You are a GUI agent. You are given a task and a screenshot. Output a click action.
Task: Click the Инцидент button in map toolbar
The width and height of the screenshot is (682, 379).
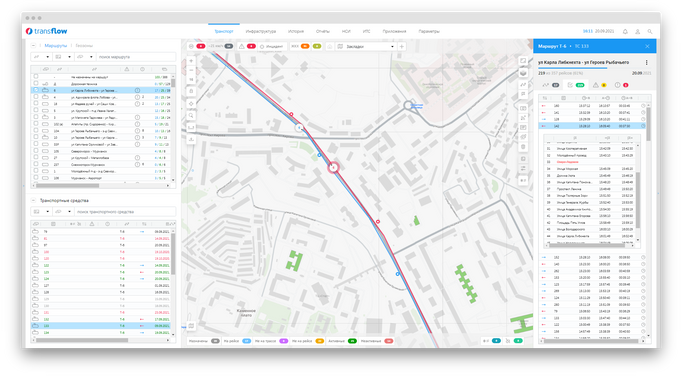(x=271, y=46)
